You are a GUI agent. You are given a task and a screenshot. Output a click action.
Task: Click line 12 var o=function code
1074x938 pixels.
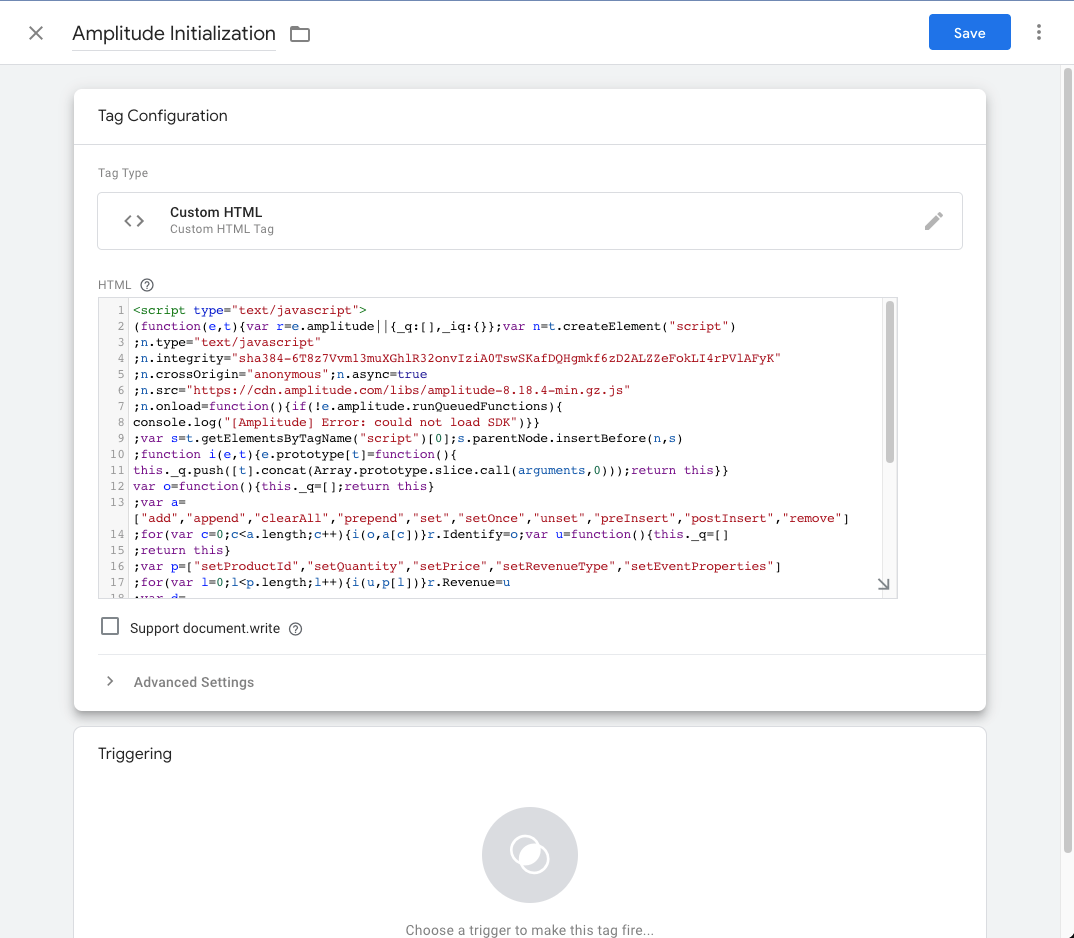point(284,486)
